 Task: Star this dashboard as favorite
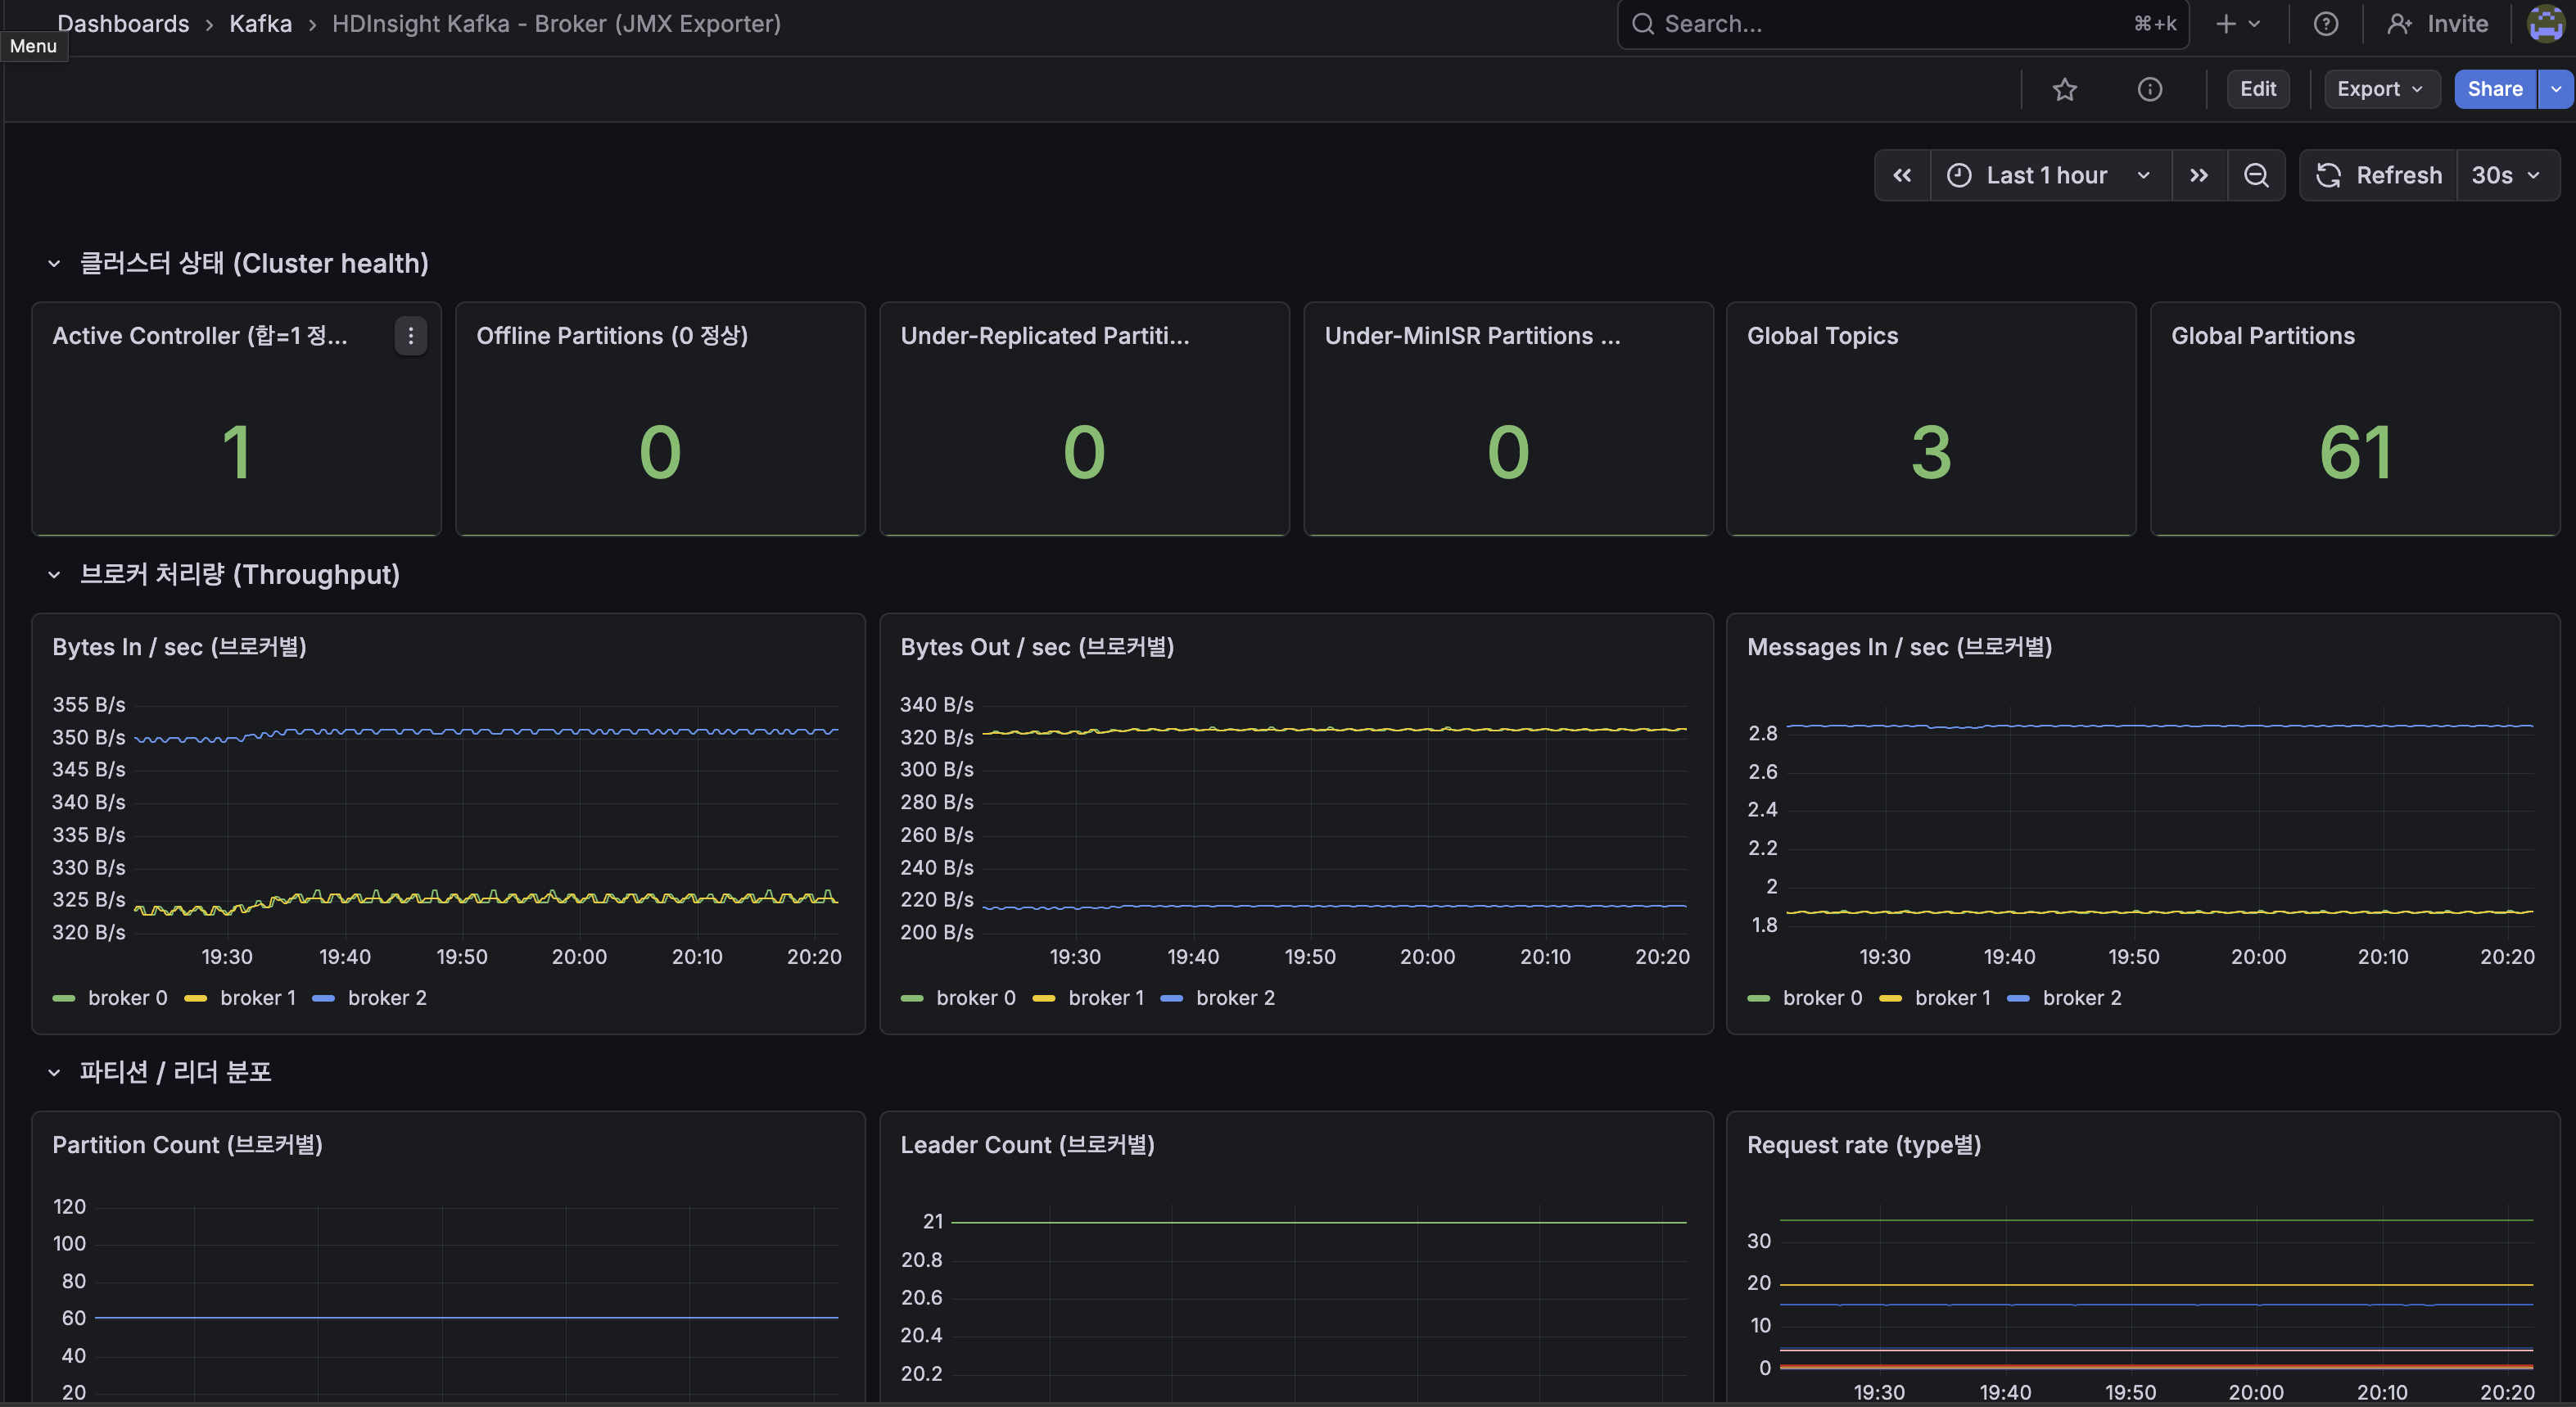[x=2065, y=90]
